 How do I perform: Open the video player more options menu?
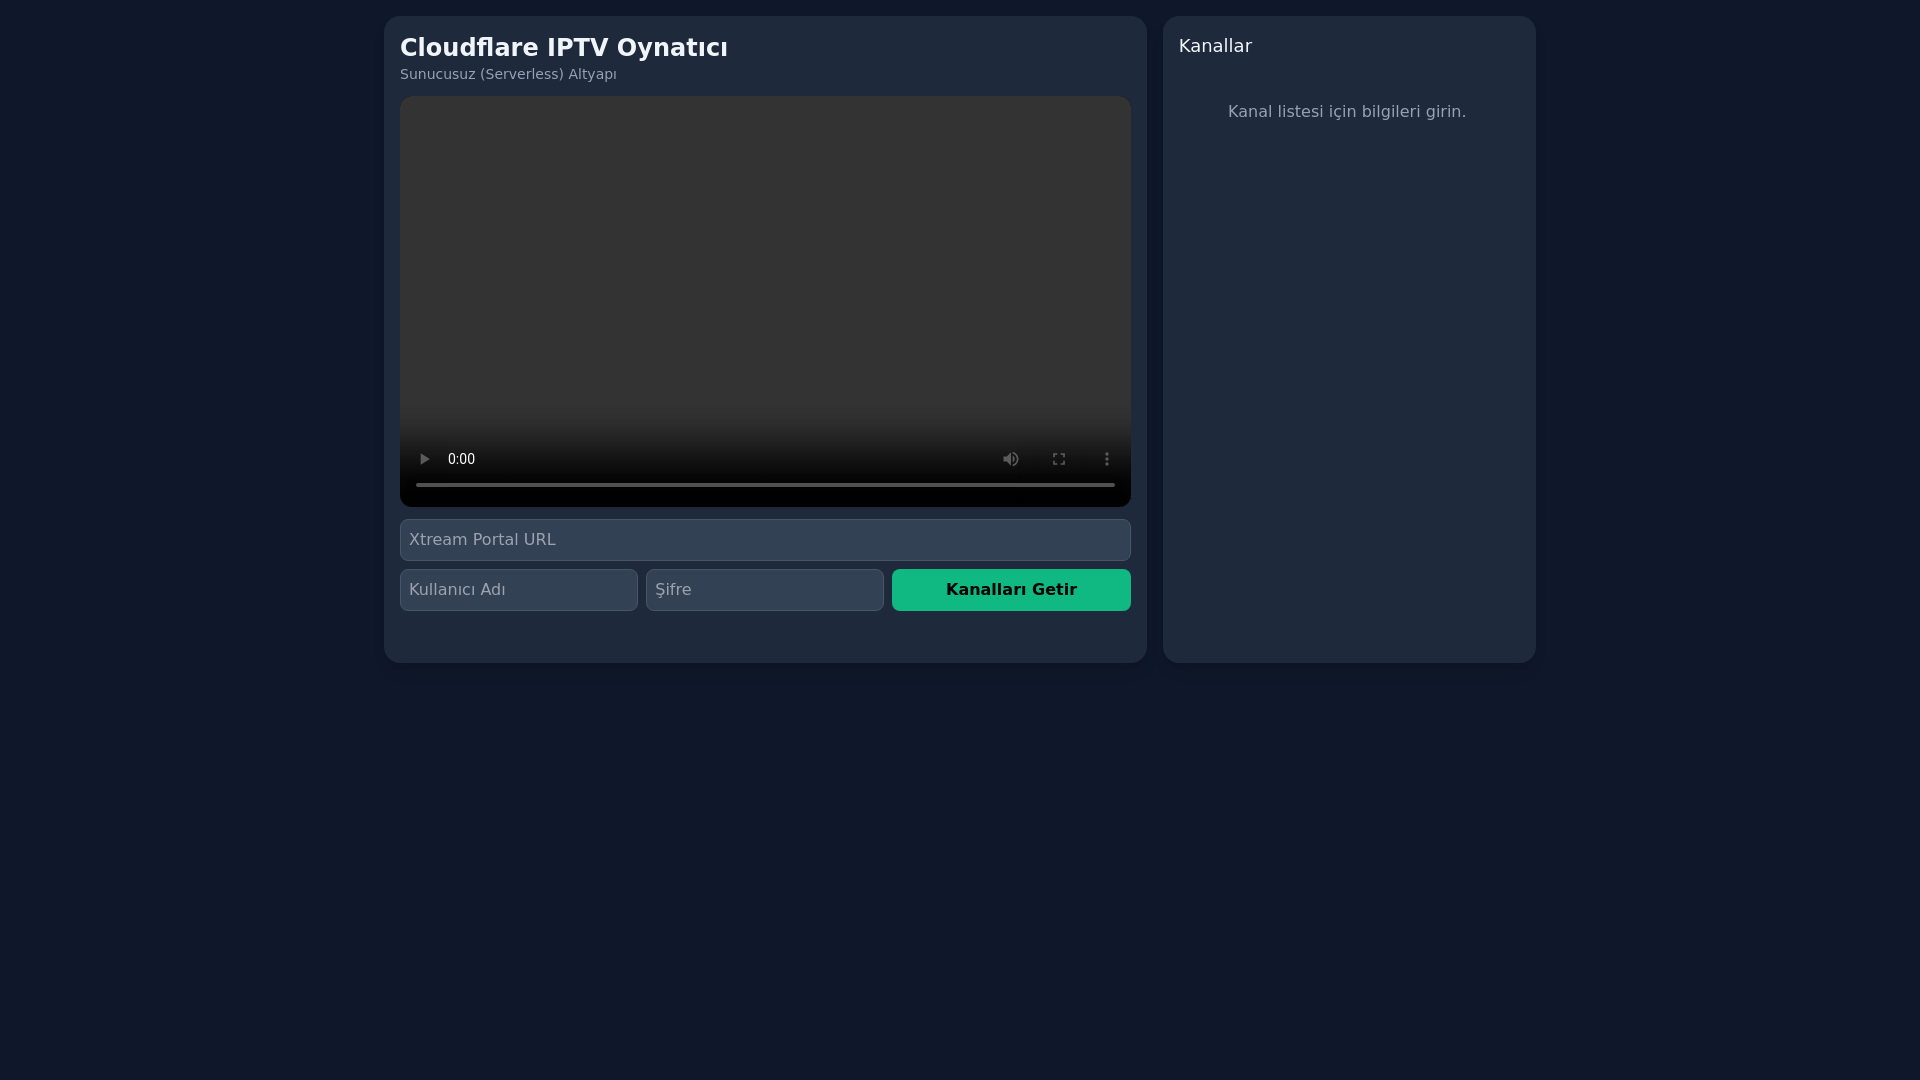pos(1107,459)
